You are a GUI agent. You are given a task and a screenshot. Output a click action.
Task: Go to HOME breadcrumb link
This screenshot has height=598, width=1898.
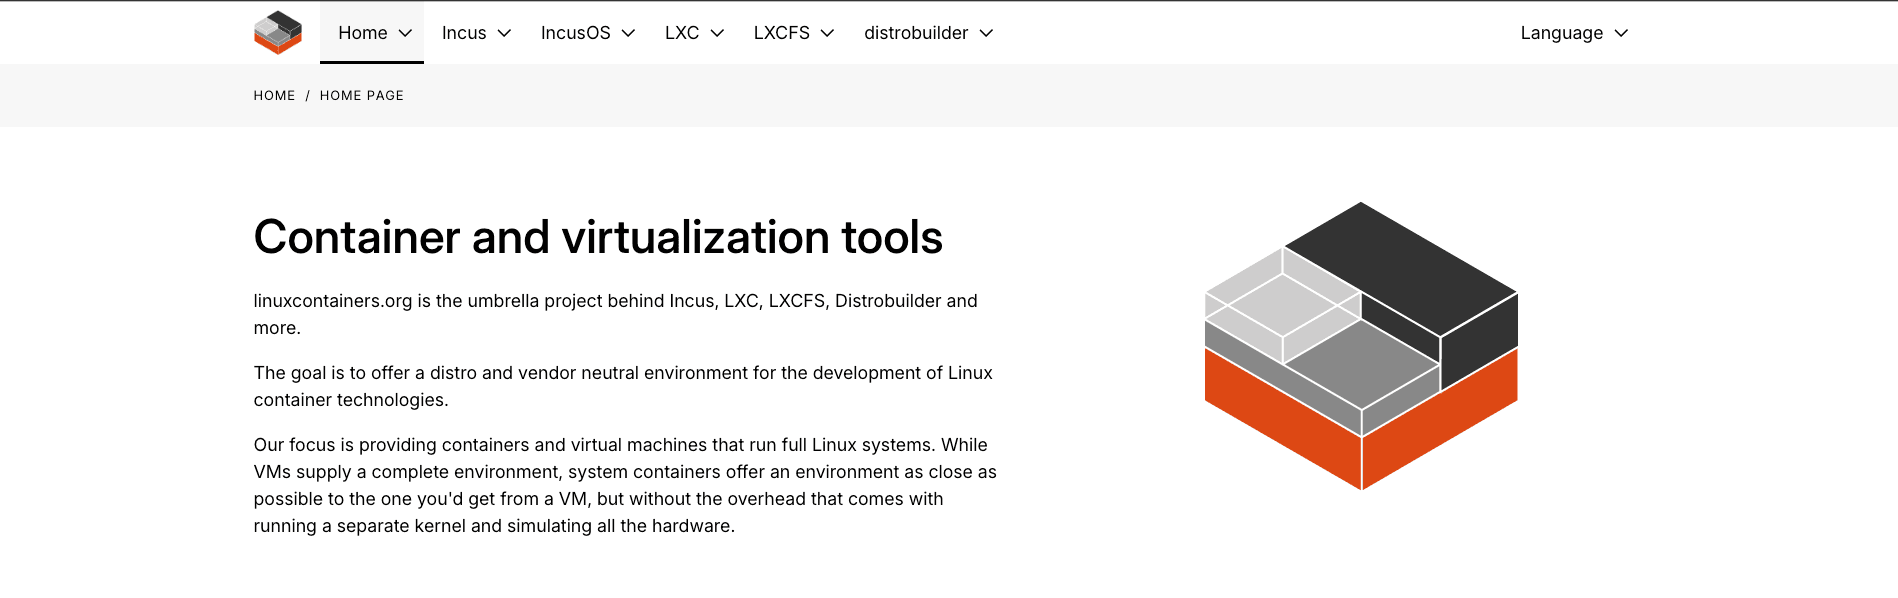274,96
